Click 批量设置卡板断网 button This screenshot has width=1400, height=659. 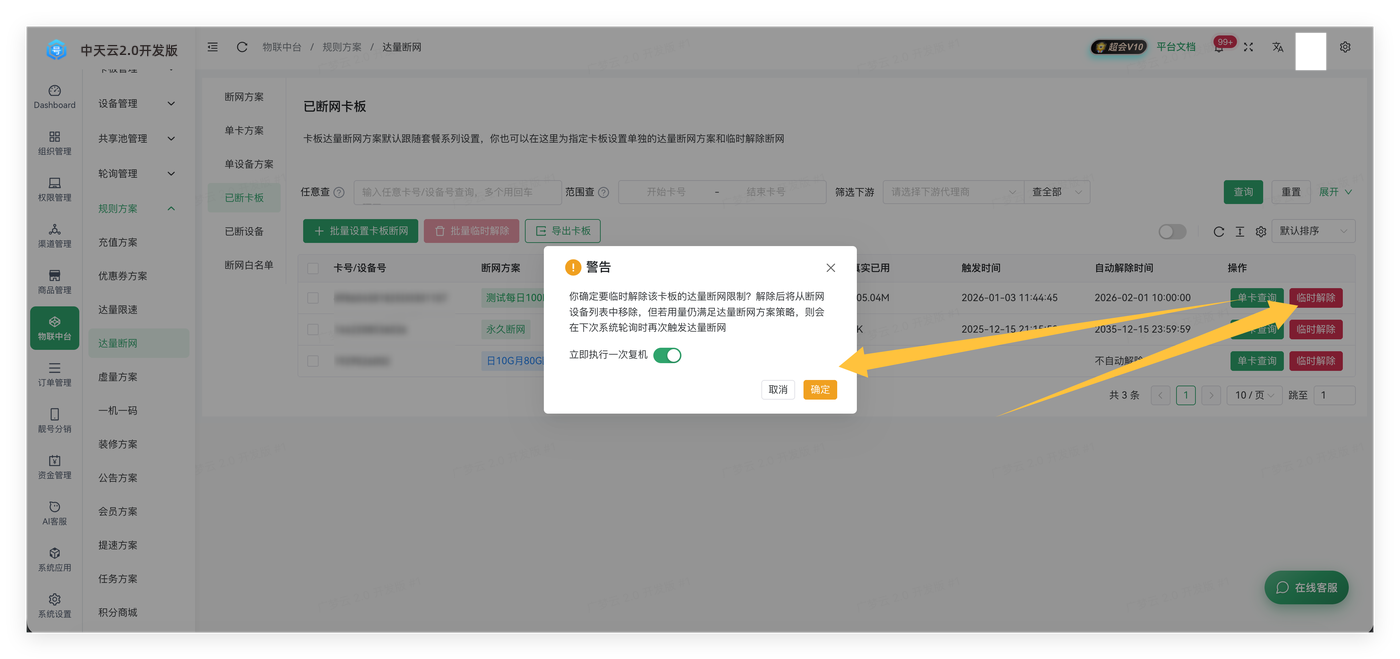point(360,231)
